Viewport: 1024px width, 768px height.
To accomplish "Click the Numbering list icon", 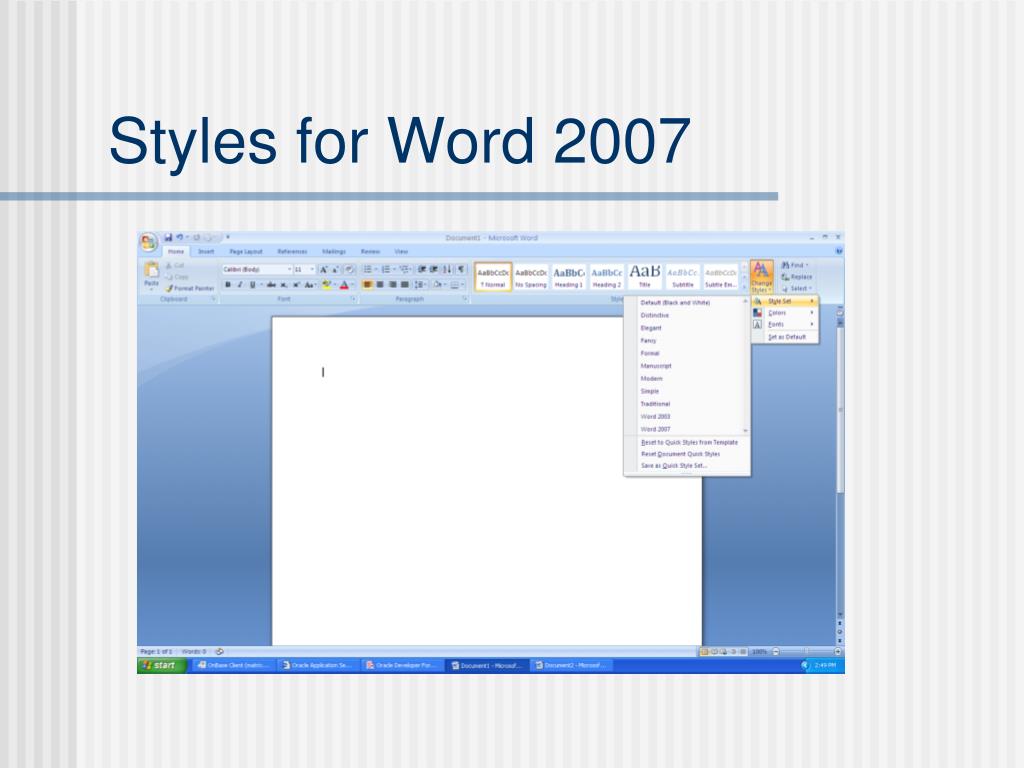I will [386, 269].
